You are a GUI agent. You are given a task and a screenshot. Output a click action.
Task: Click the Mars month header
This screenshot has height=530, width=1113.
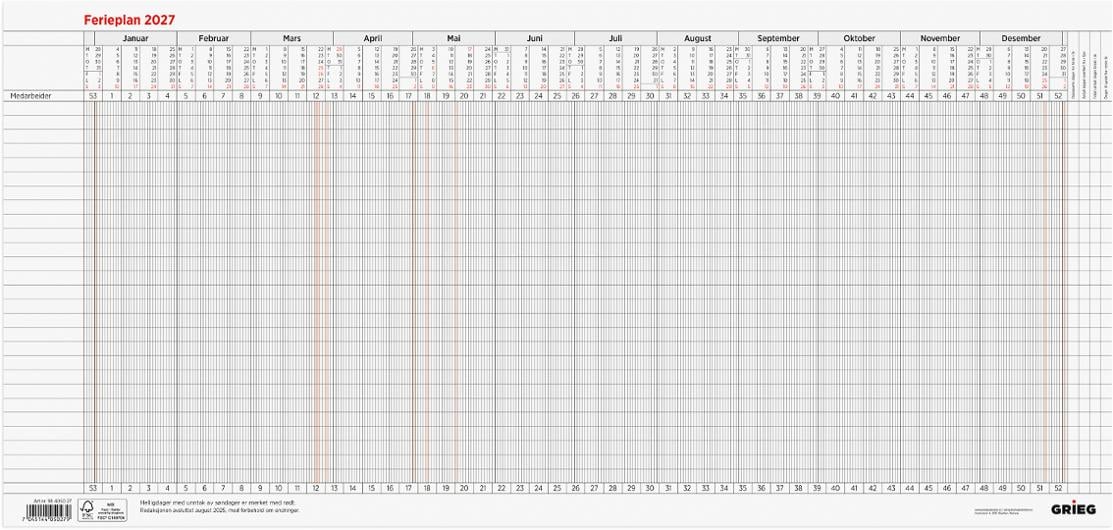pyautogui.click(x=292, y=38)
